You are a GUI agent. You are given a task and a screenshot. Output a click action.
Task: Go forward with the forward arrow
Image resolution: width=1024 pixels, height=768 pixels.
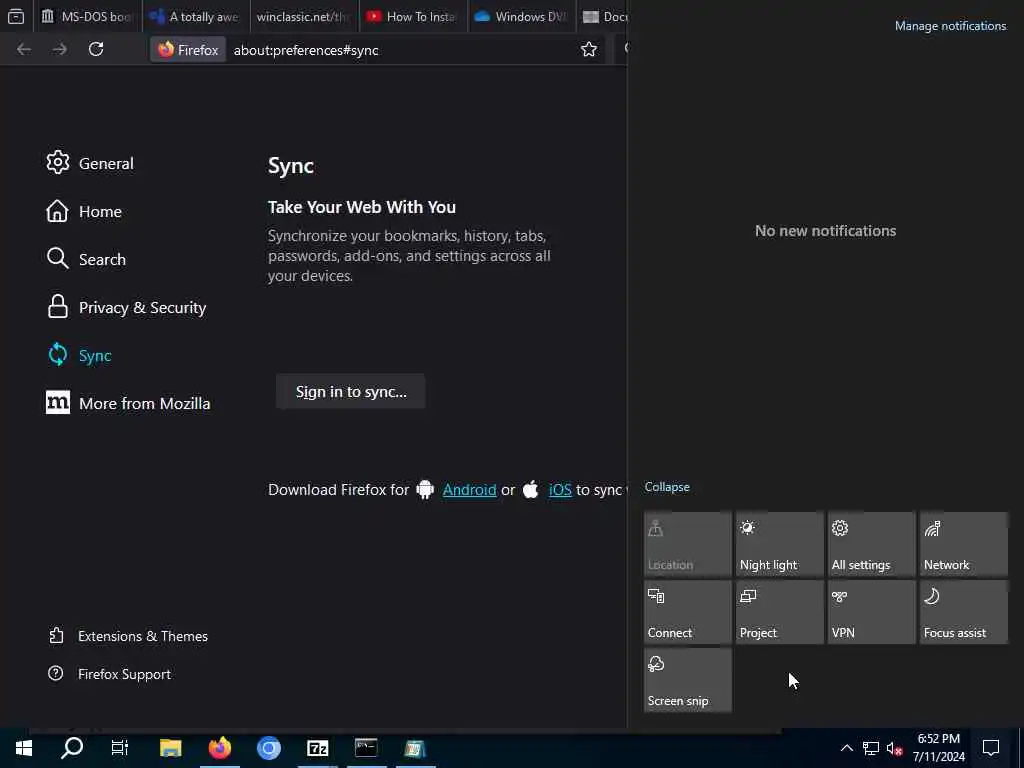(60, 50)
